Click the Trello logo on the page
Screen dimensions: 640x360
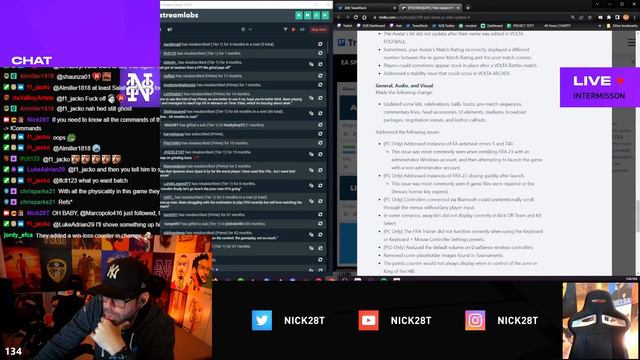347,42
